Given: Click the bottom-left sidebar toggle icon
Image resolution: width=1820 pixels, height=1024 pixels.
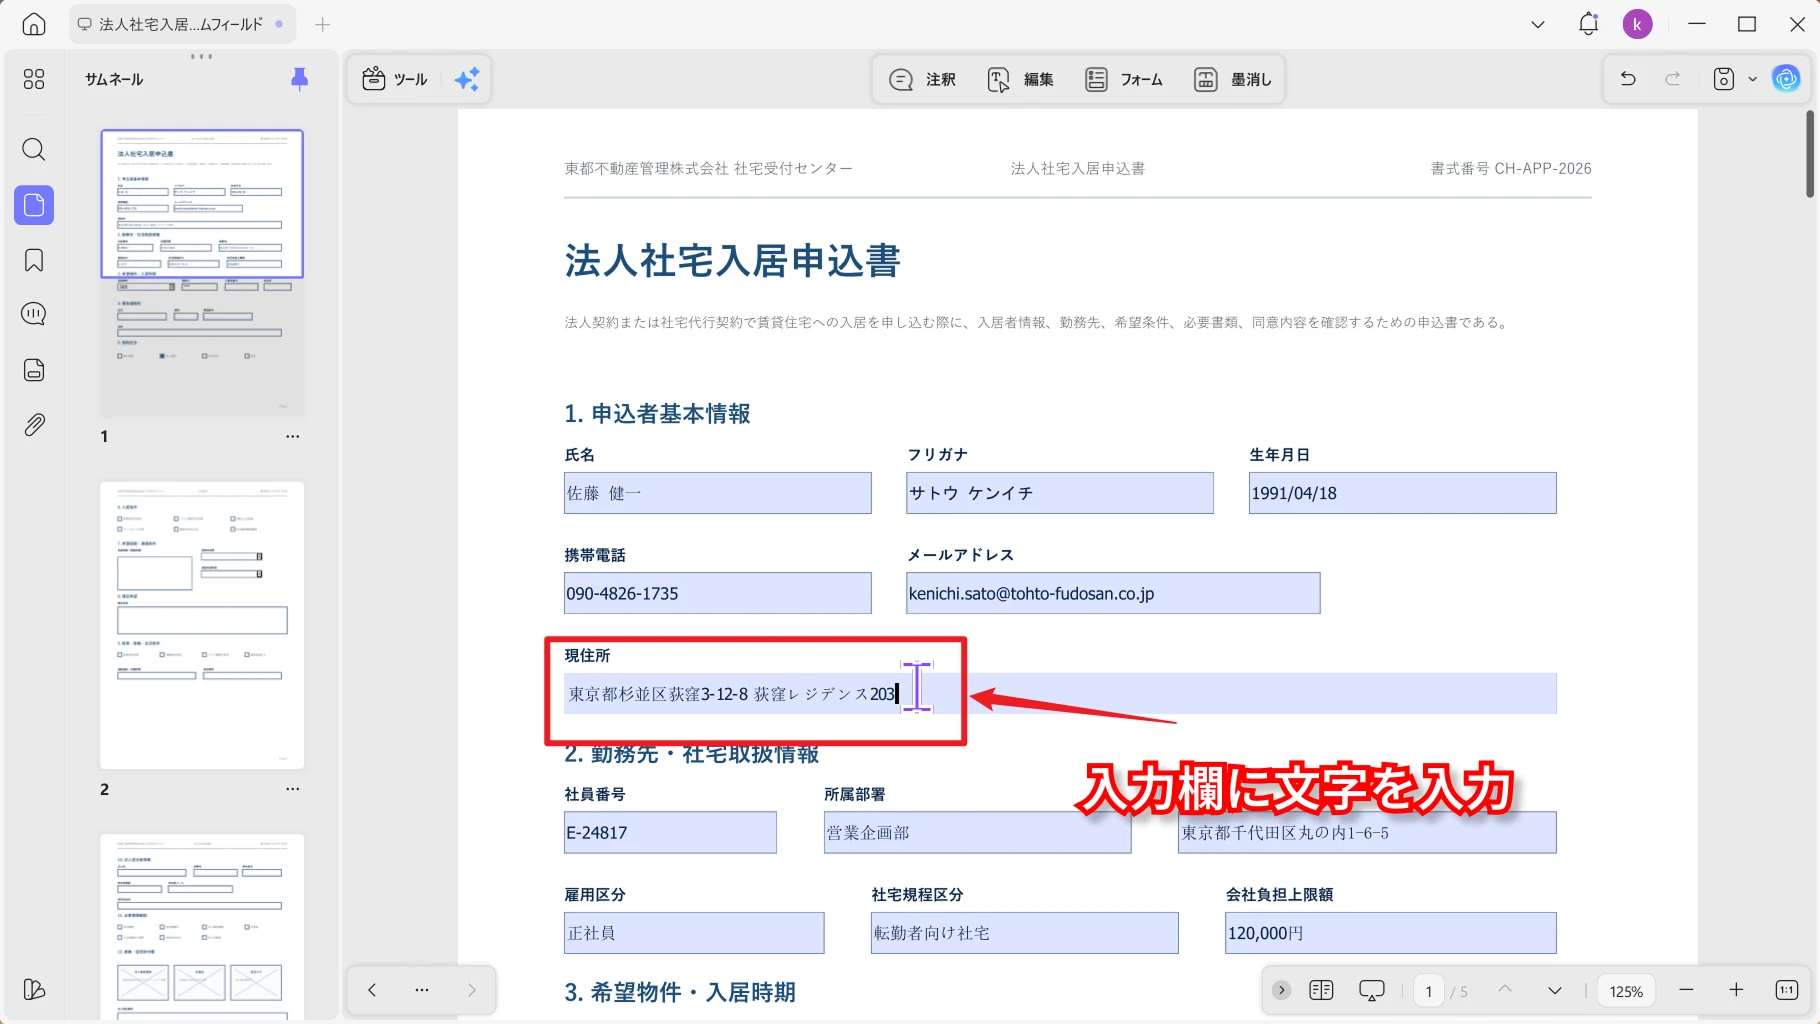Looking at the screenshot, I should pyautogui.click(x=34, y=989).
